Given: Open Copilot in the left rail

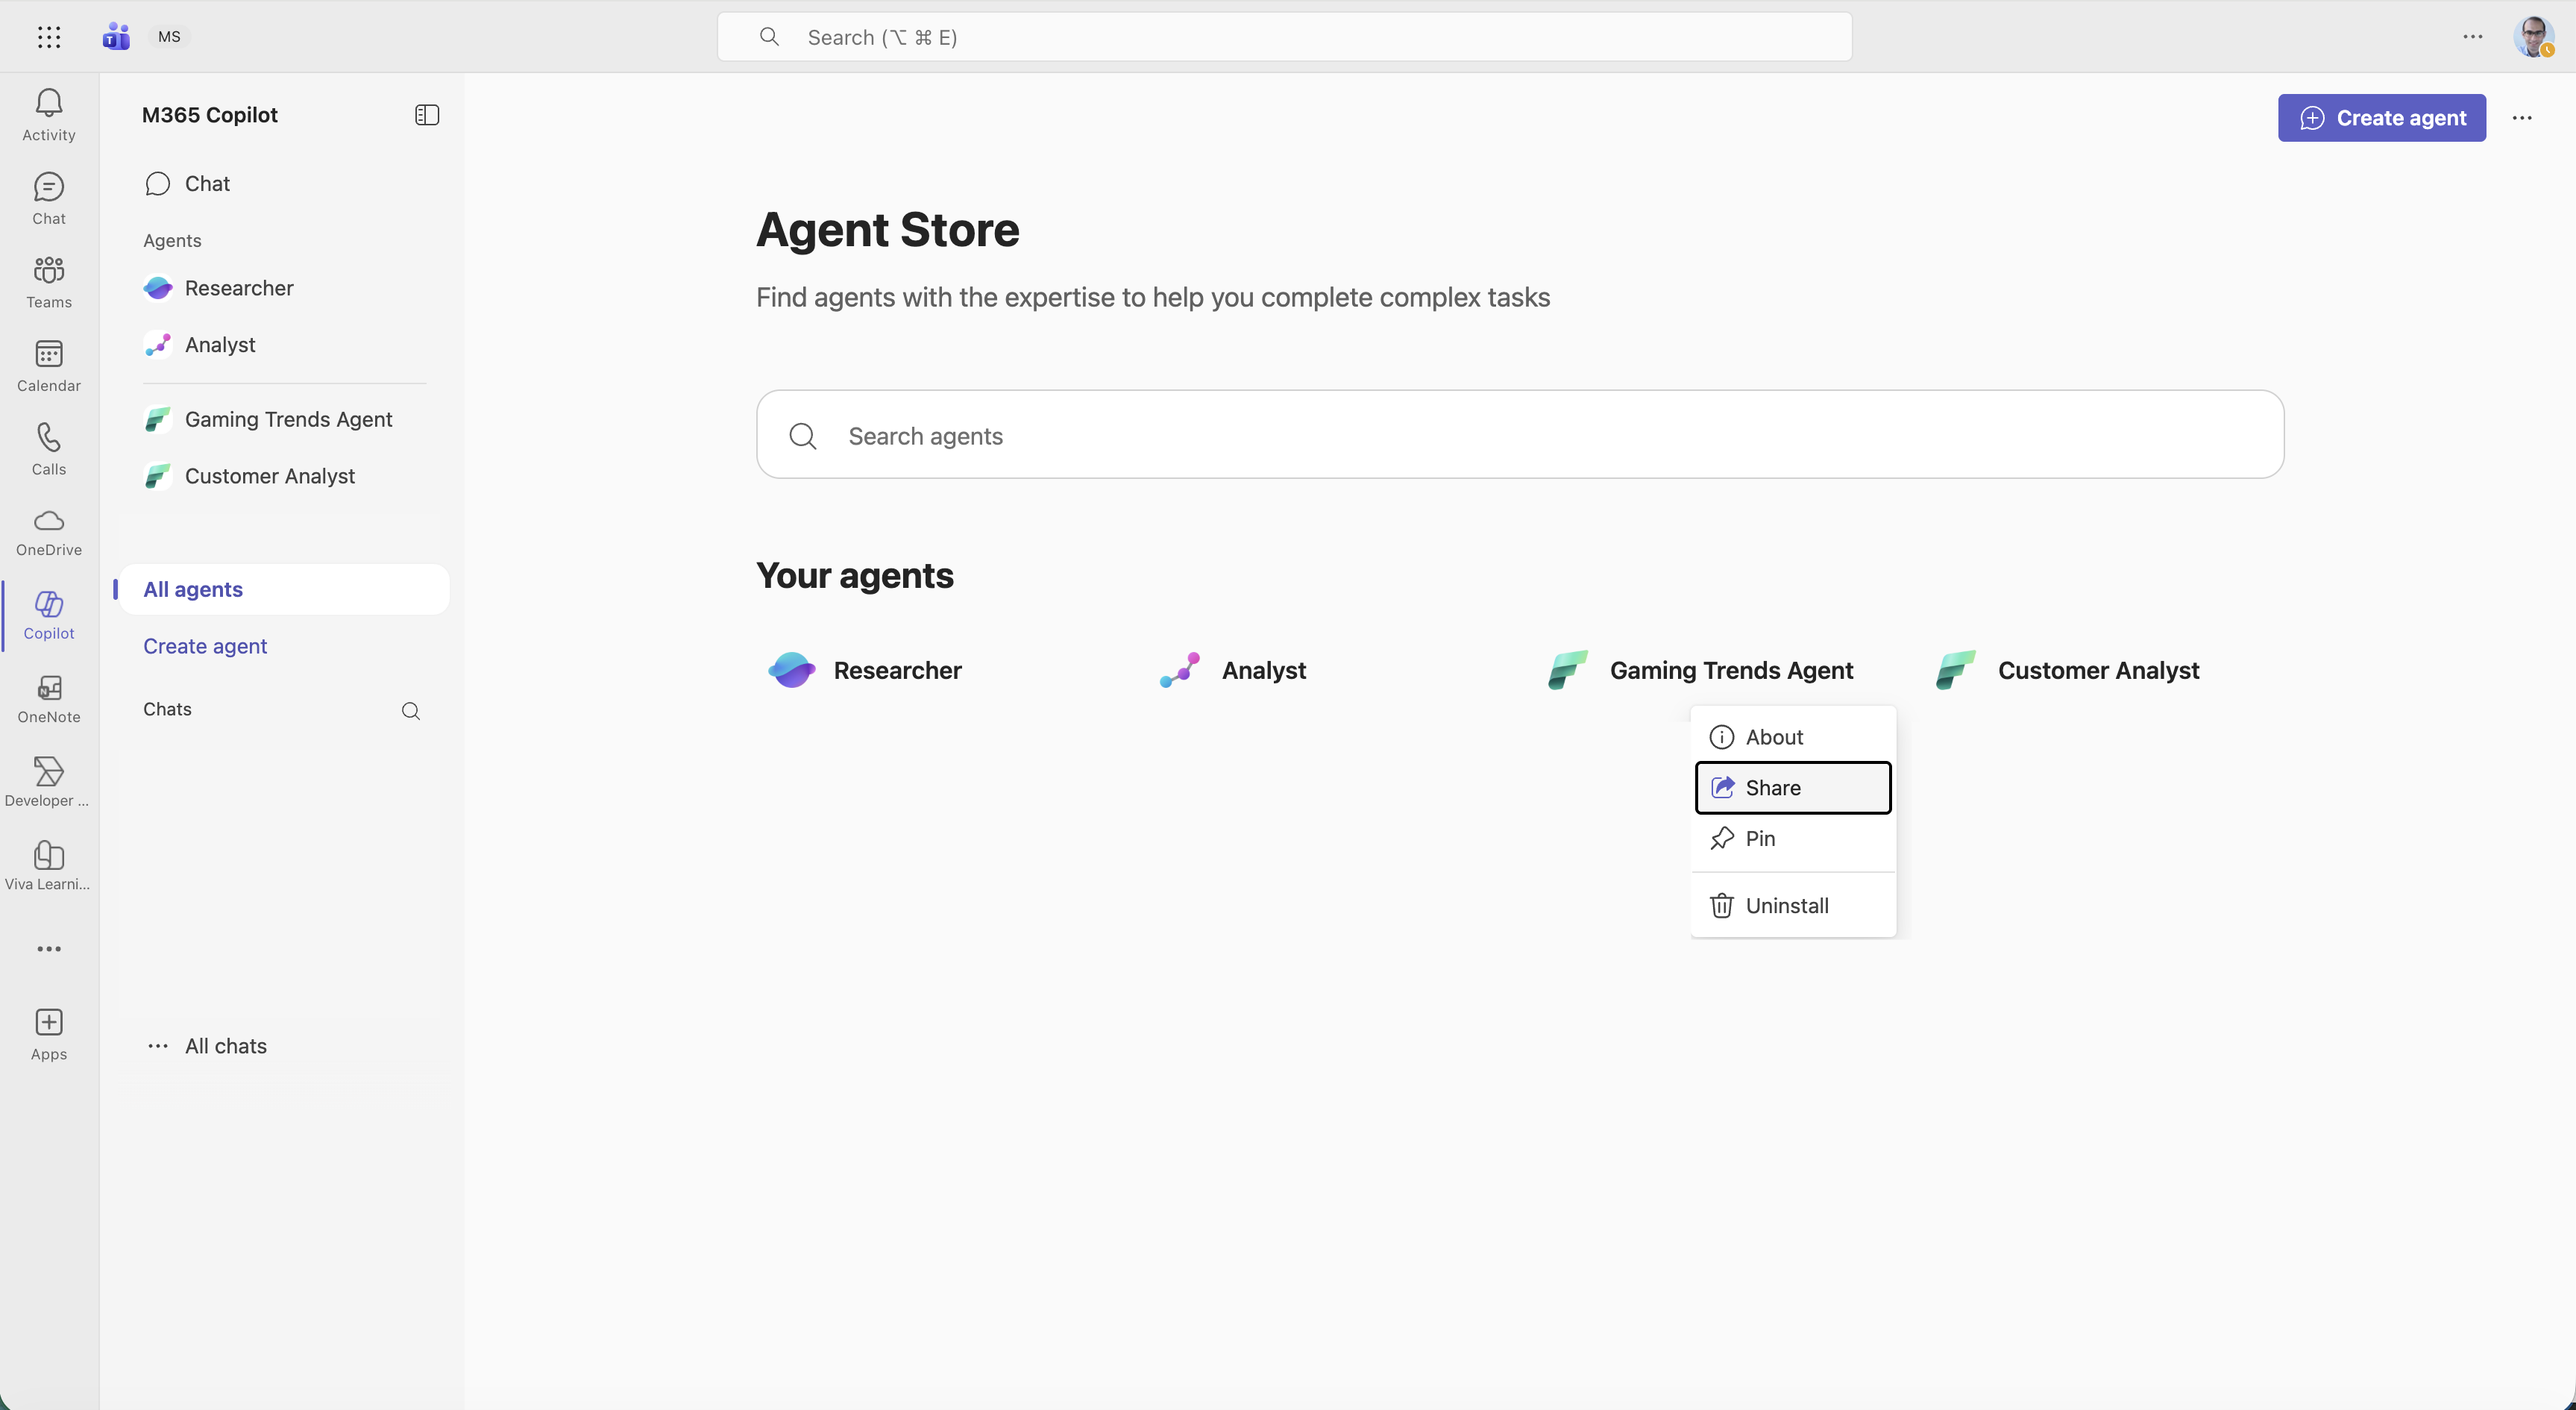Looking at the screenshot, I should (49, 616).
